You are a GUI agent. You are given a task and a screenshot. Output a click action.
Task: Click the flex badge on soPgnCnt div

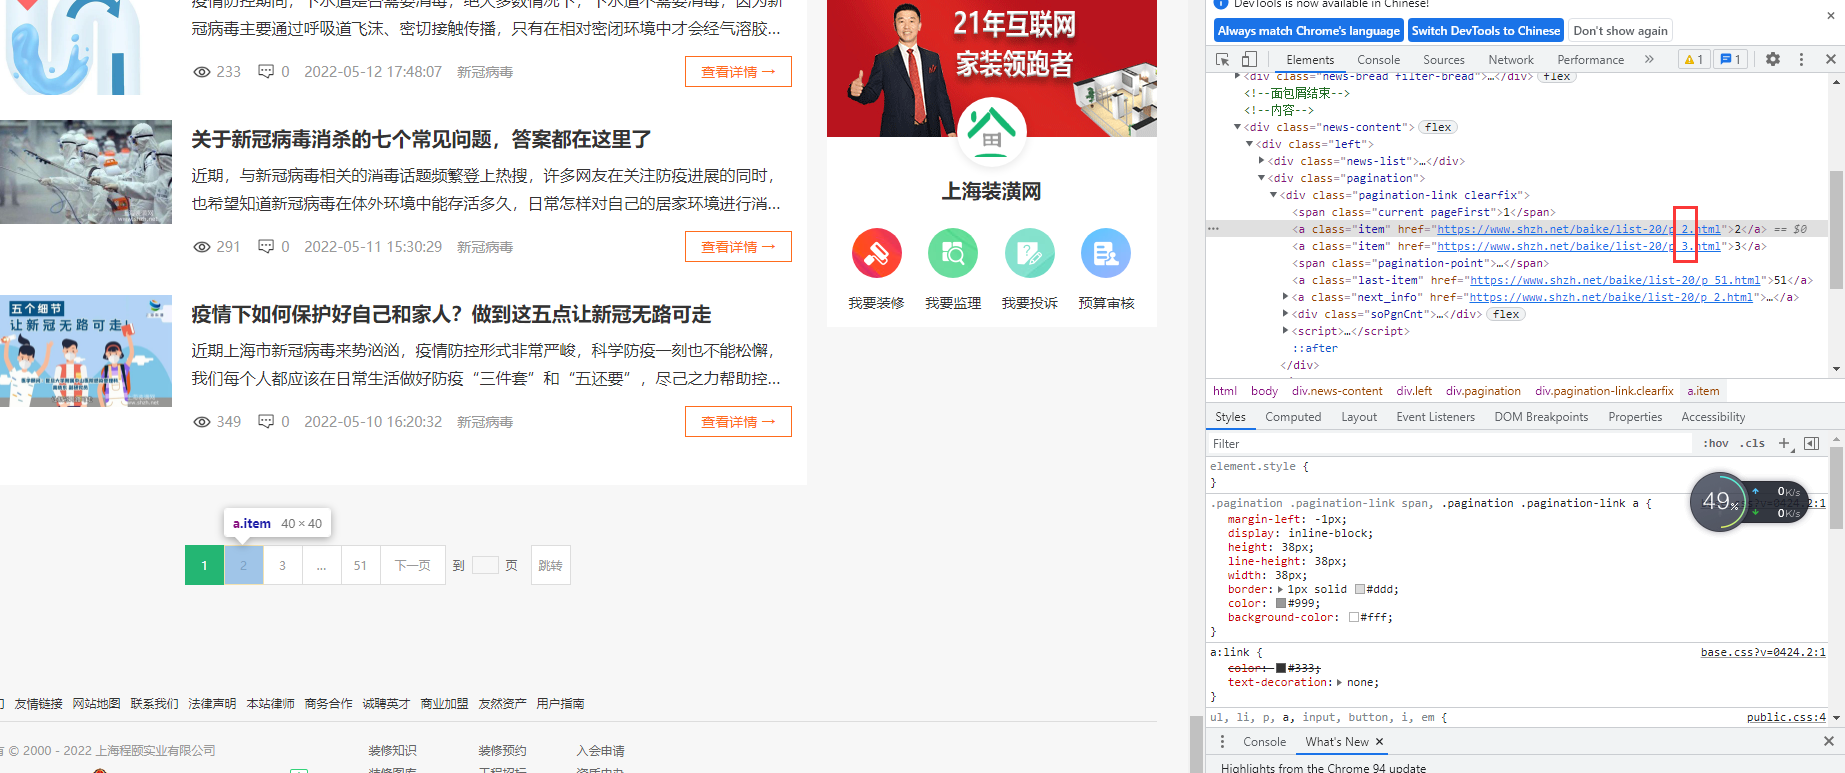pos(1506,314)
